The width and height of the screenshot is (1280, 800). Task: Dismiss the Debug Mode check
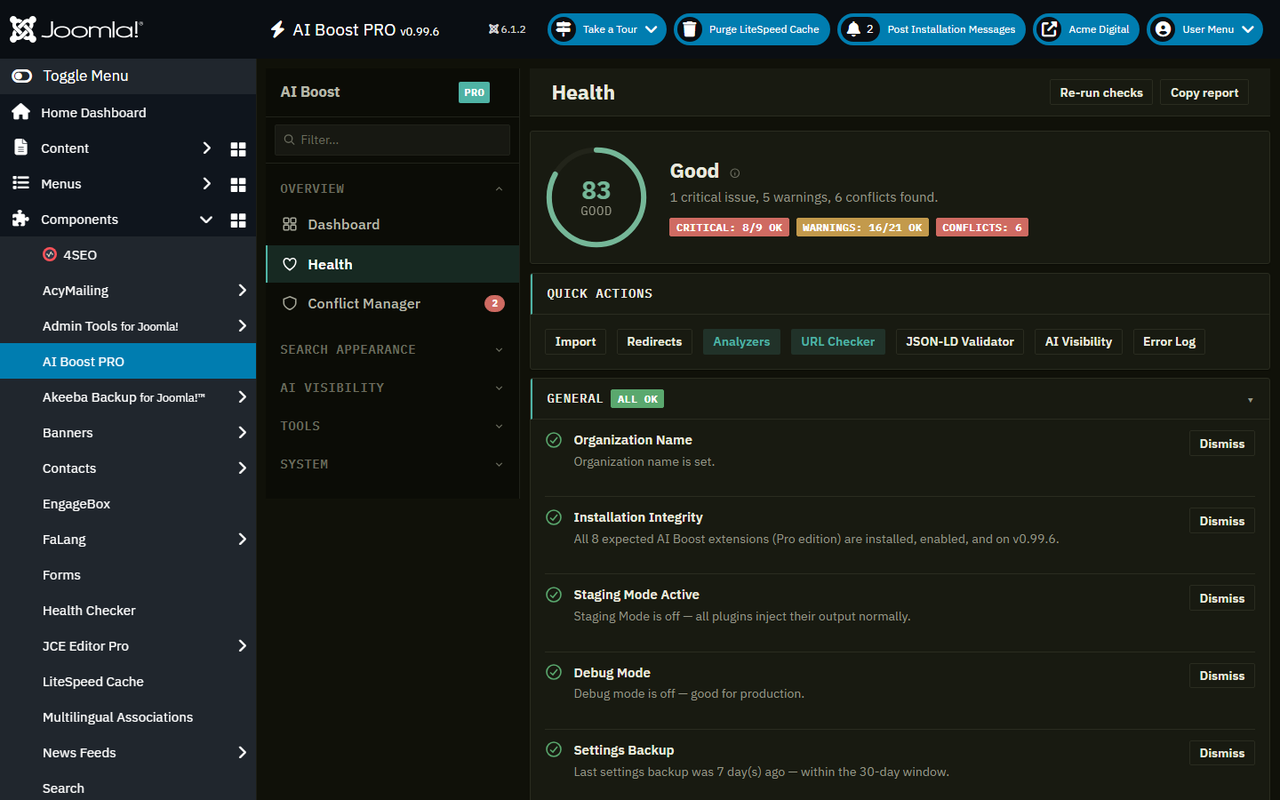[1222, 676]
